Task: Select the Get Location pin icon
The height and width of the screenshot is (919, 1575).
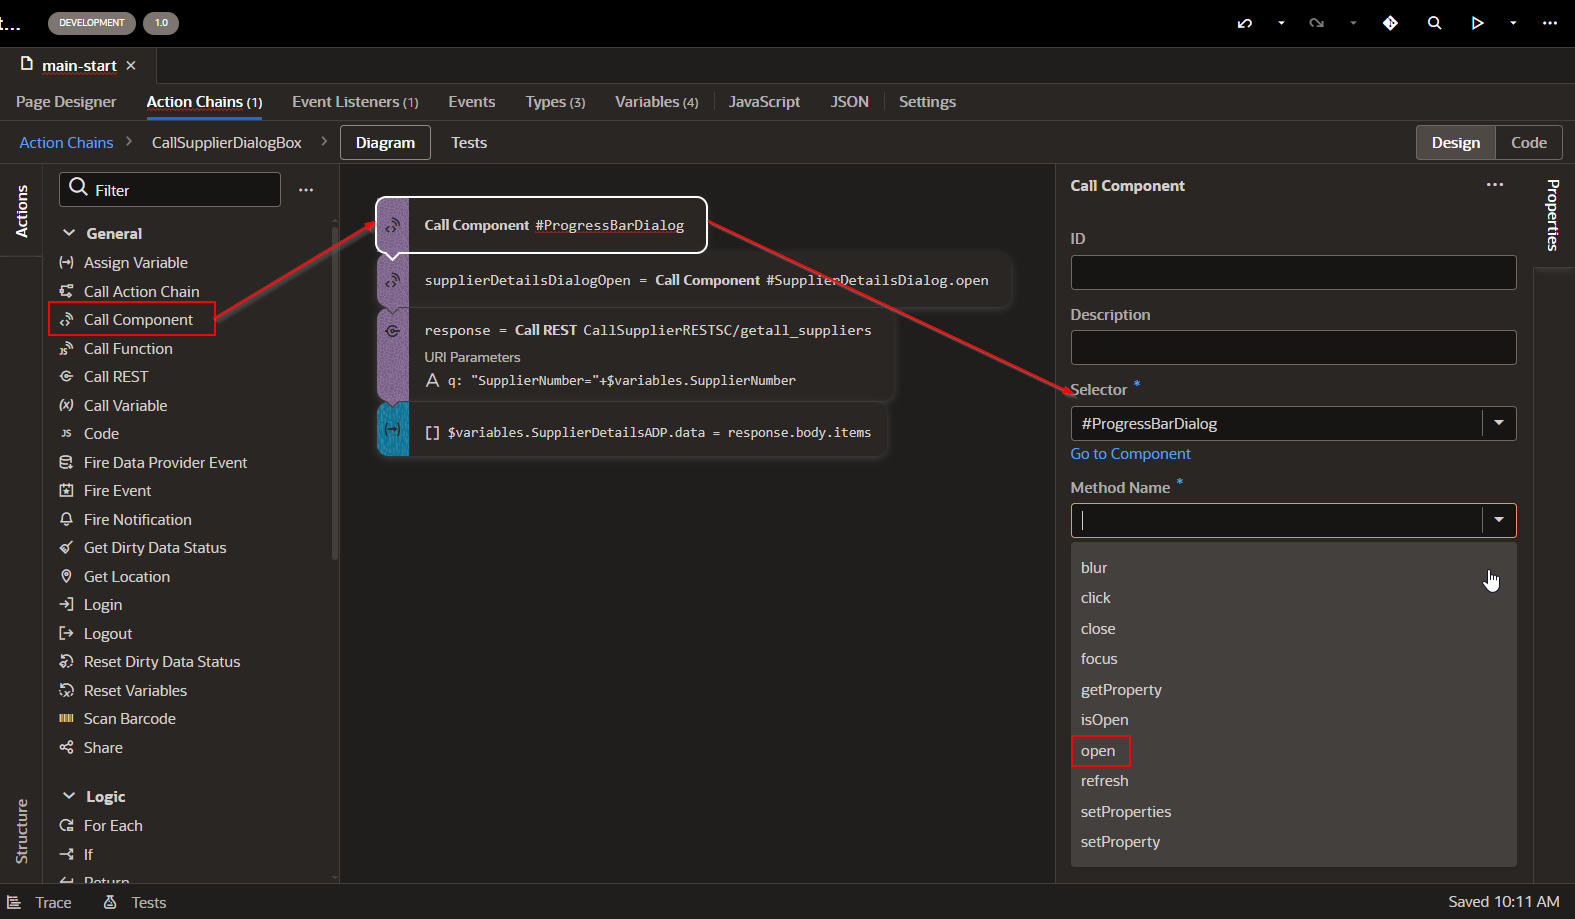Action: (66, 576)
